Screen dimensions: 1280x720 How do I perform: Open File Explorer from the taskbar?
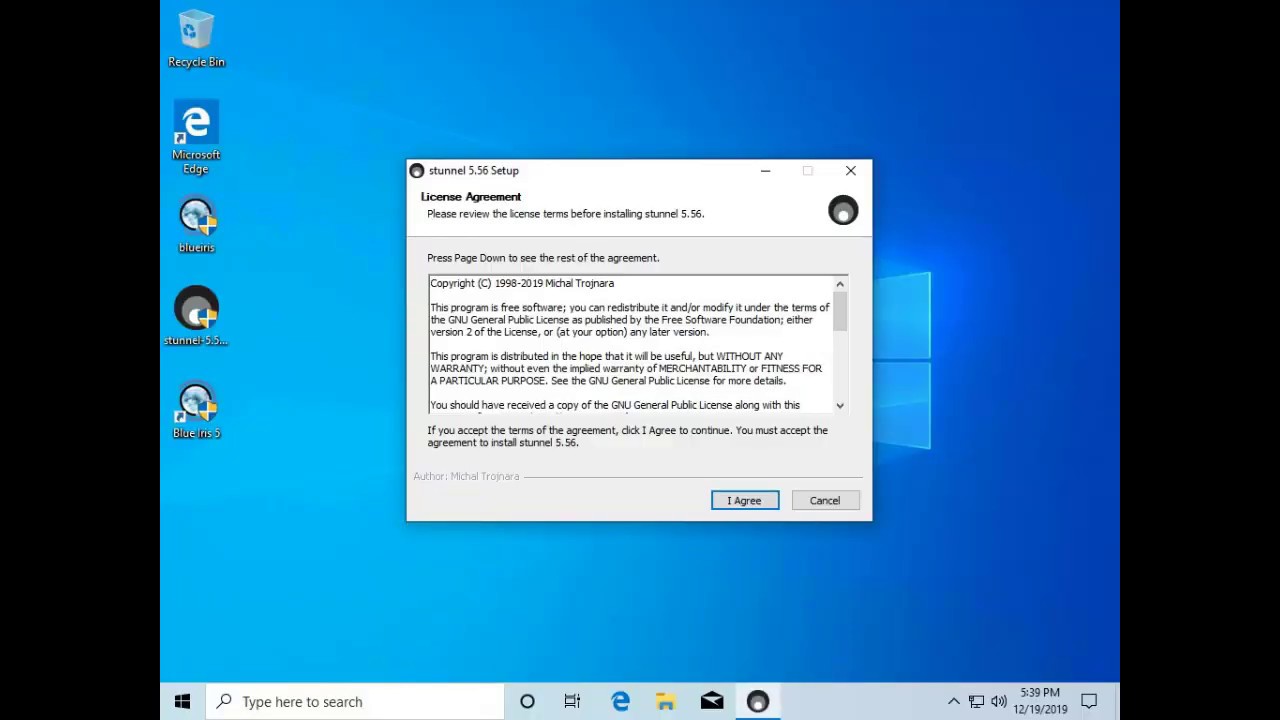click(666, 702)
